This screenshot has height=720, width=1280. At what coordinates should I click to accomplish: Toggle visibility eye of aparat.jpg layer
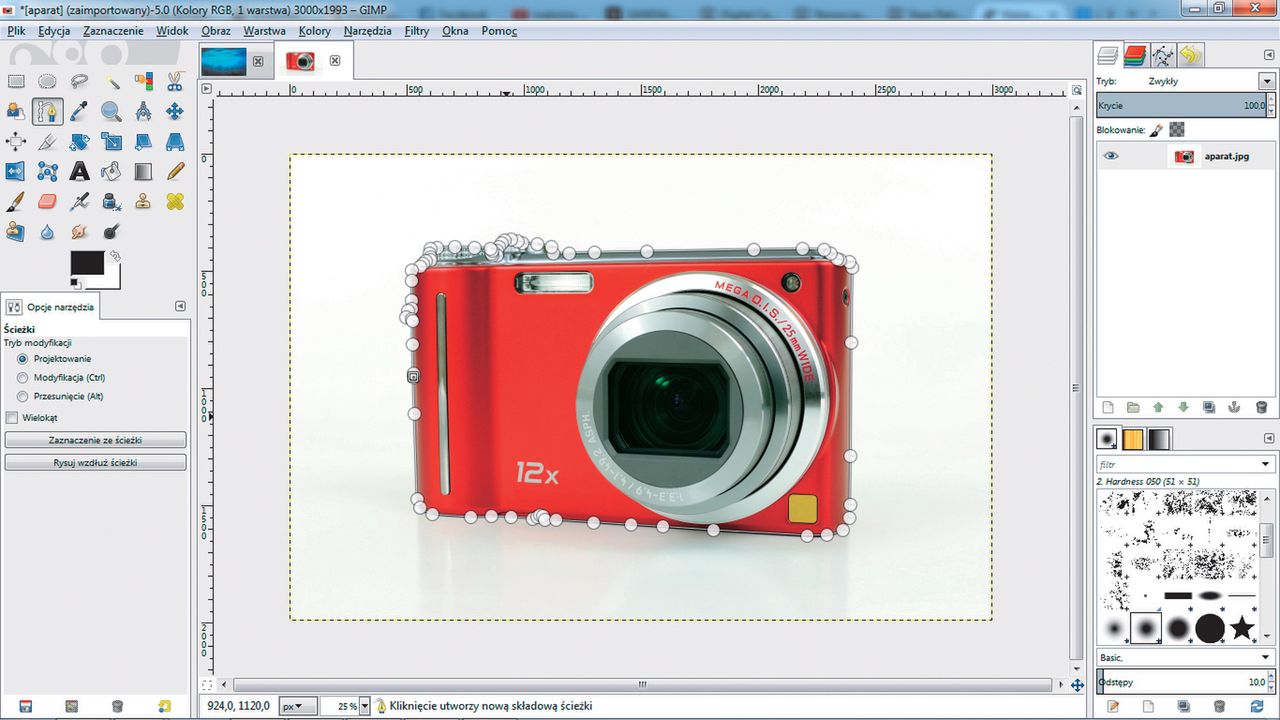click(x=1111, y=156)
